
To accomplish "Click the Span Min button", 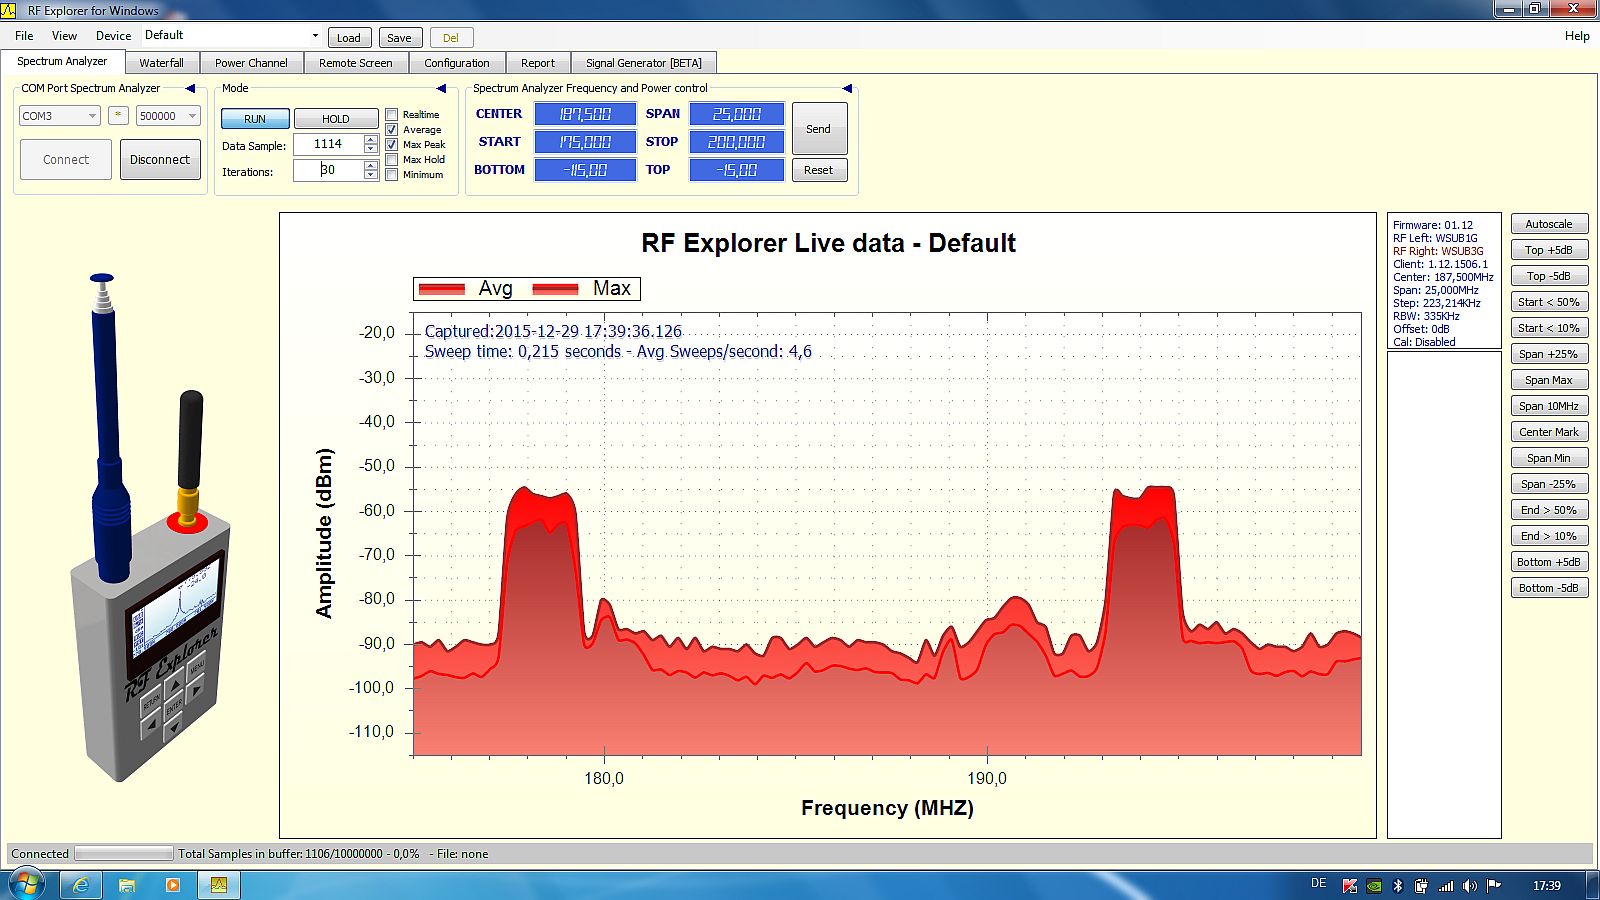I will click(1549, 458).
